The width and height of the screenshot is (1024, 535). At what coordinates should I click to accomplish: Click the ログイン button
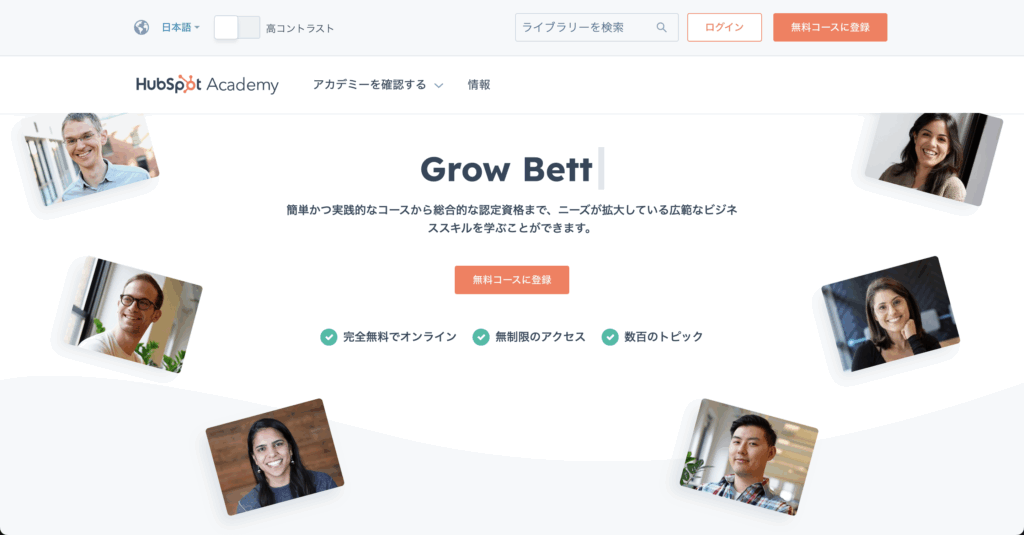[724, 27]
